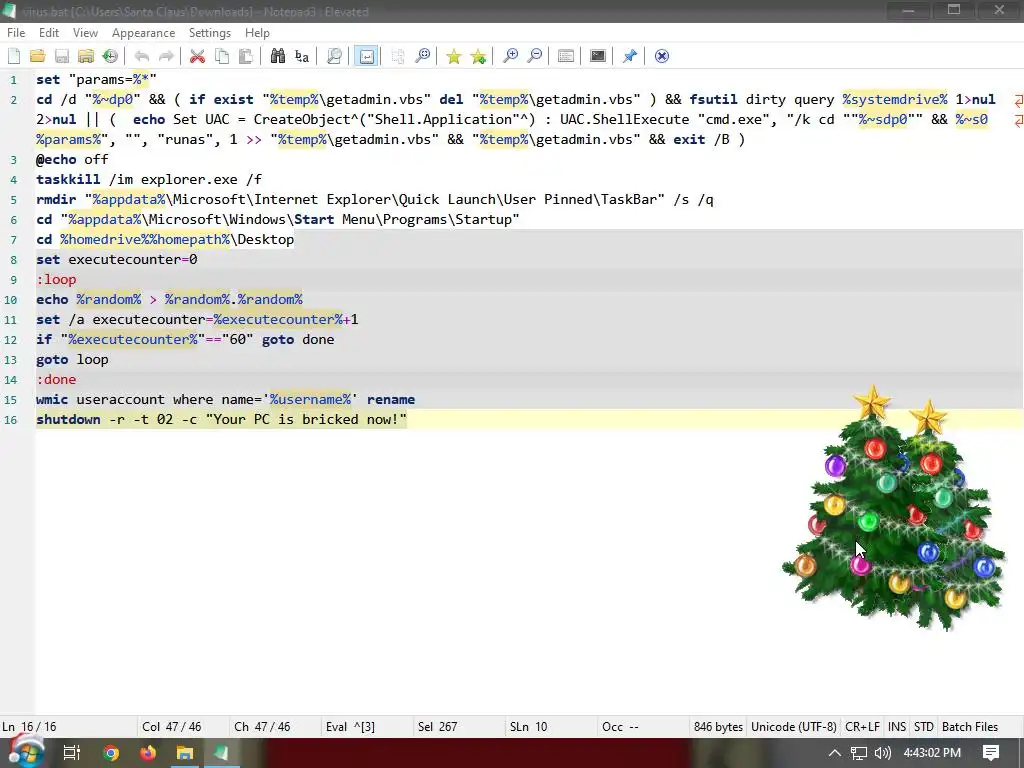Open Replace with the b-to-a icon
This screenshot has width=1024, height=768.
(302, 56)
